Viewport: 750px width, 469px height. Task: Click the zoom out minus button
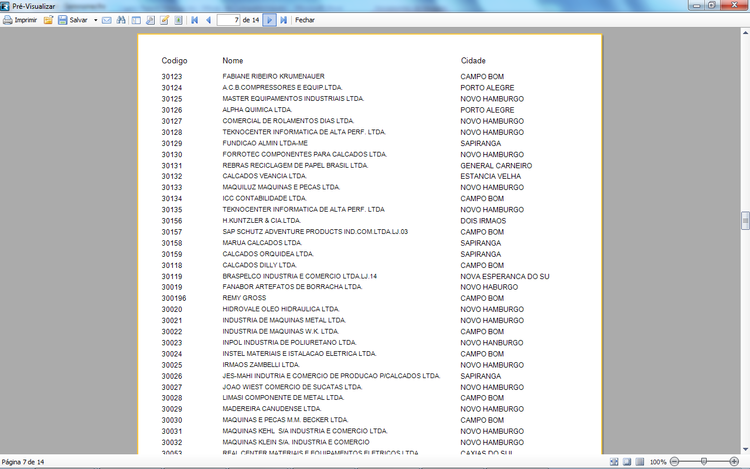coord(674,462)
